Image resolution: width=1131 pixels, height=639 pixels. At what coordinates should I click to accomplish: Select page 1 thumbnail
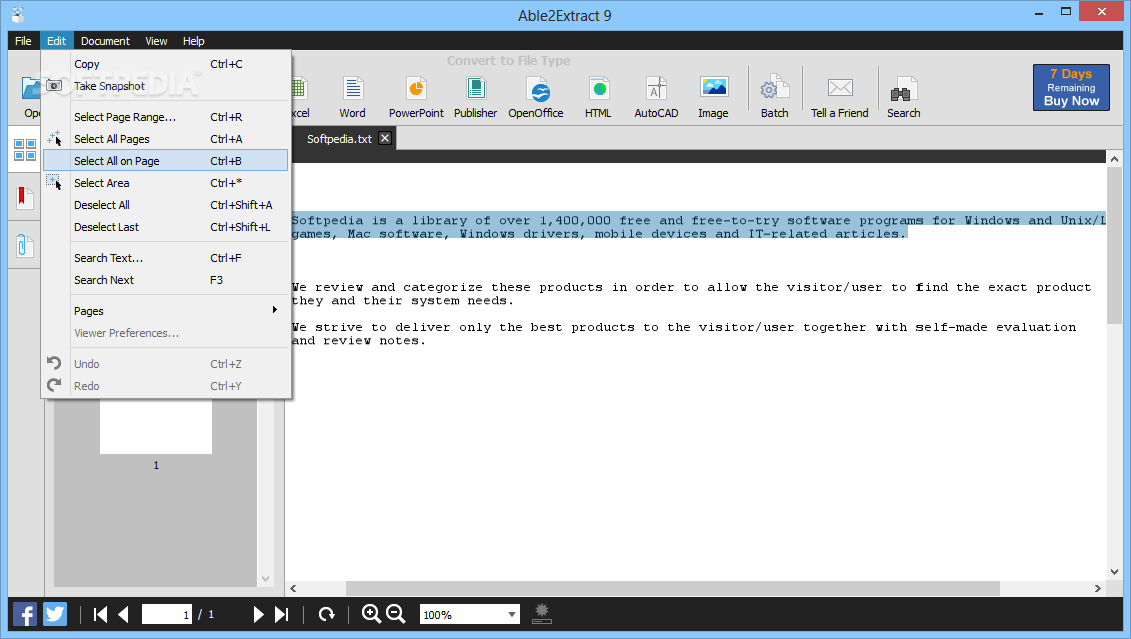click(x=156, y=427)
